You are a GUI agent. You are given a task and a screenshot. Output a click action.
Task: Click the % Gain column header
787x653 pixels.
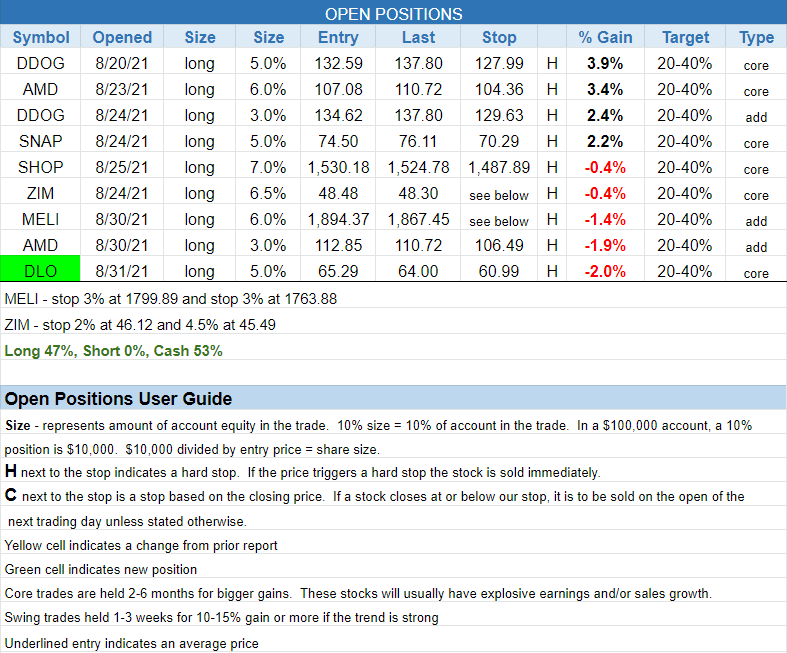(x=605, y=37)
